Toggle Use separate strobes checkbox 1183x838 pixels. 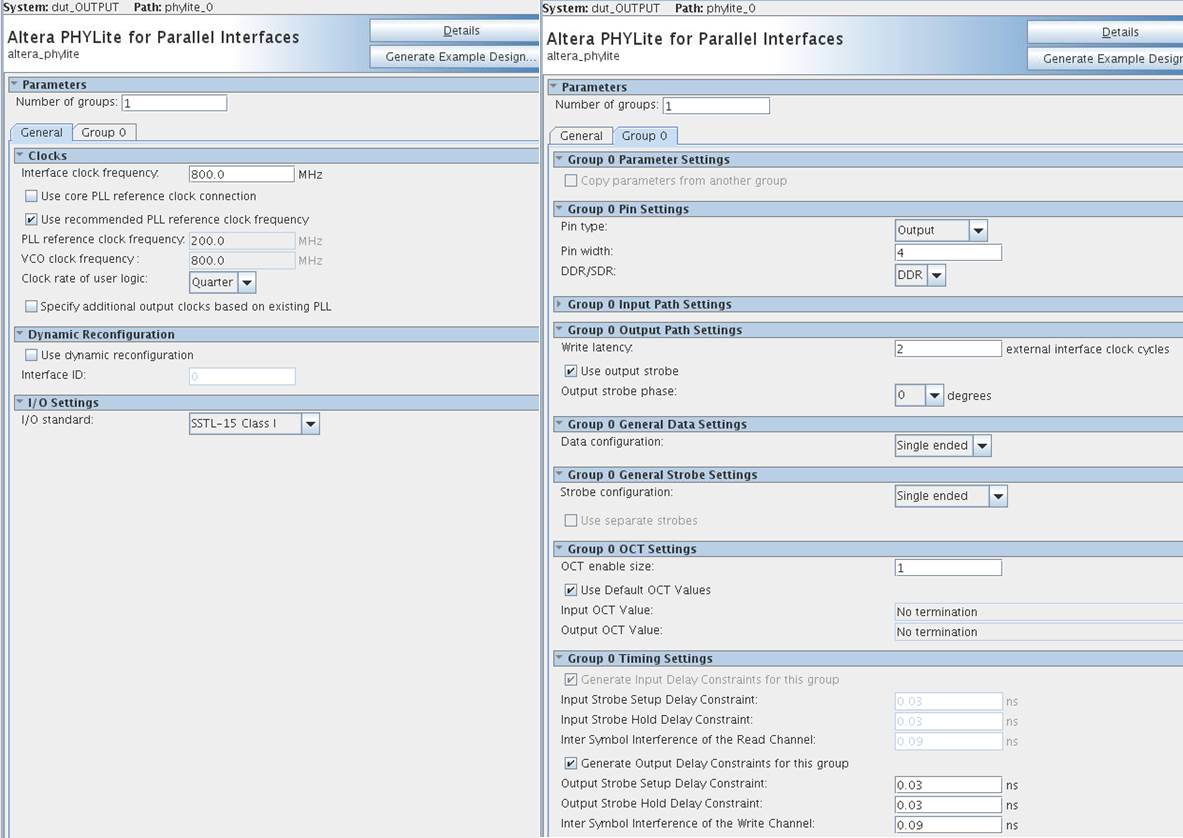click(x=571, y=520)
